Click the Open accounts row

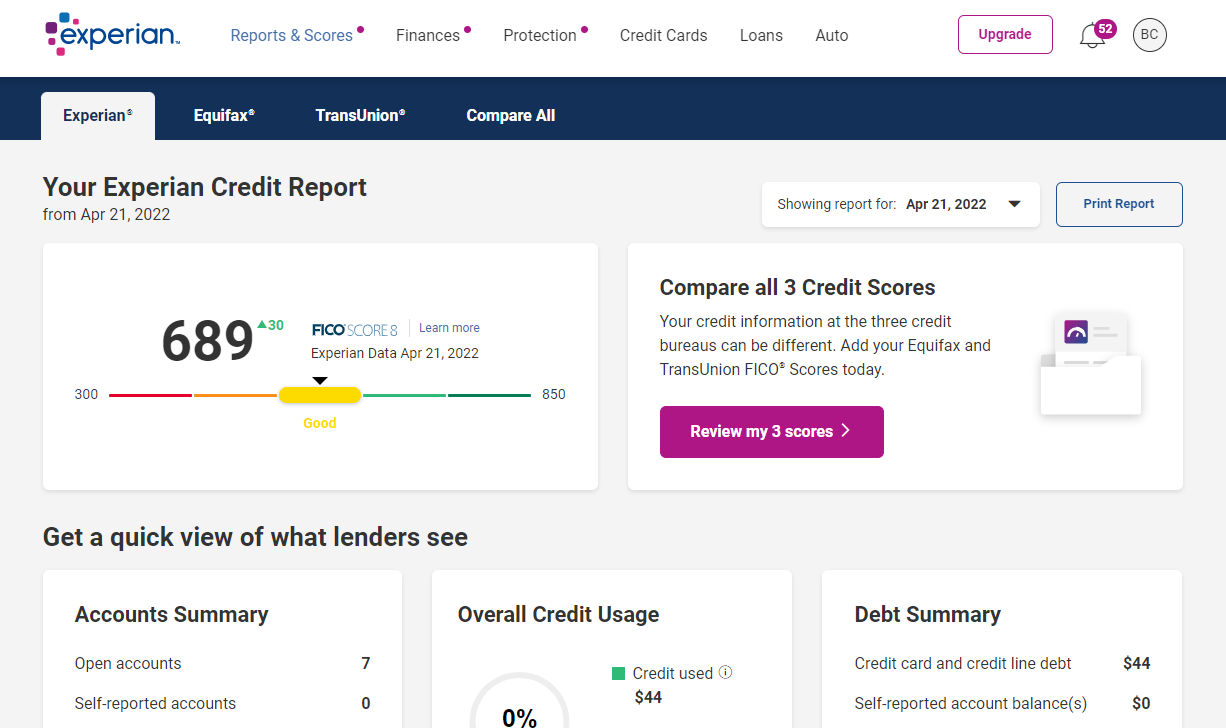click(x=222, y=664)
